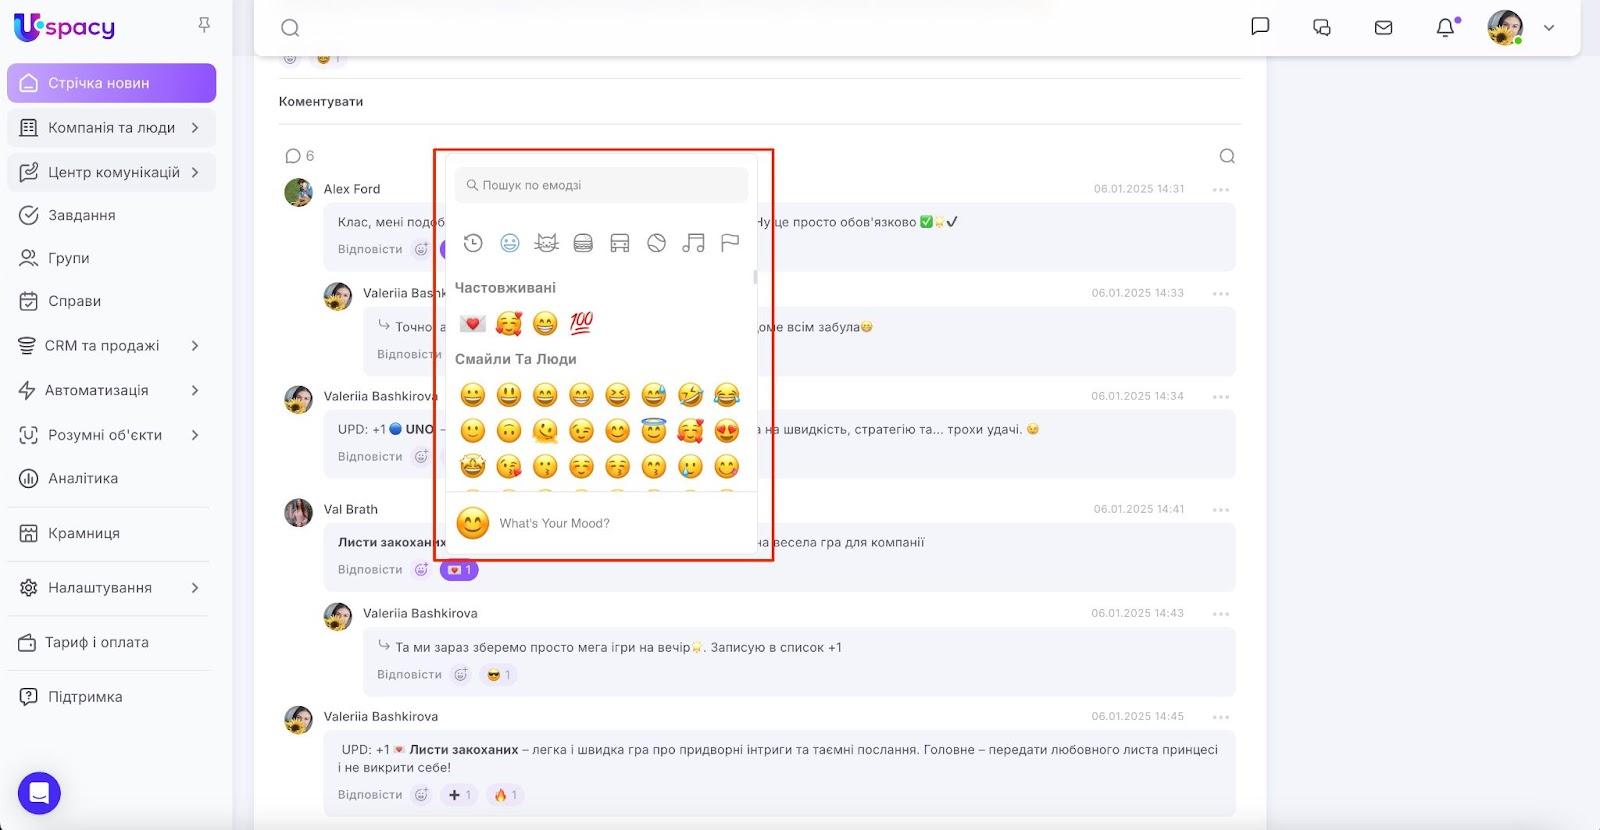Open the music note emoji category
Screen dimensions: 1600x830
tap(693, 243)
